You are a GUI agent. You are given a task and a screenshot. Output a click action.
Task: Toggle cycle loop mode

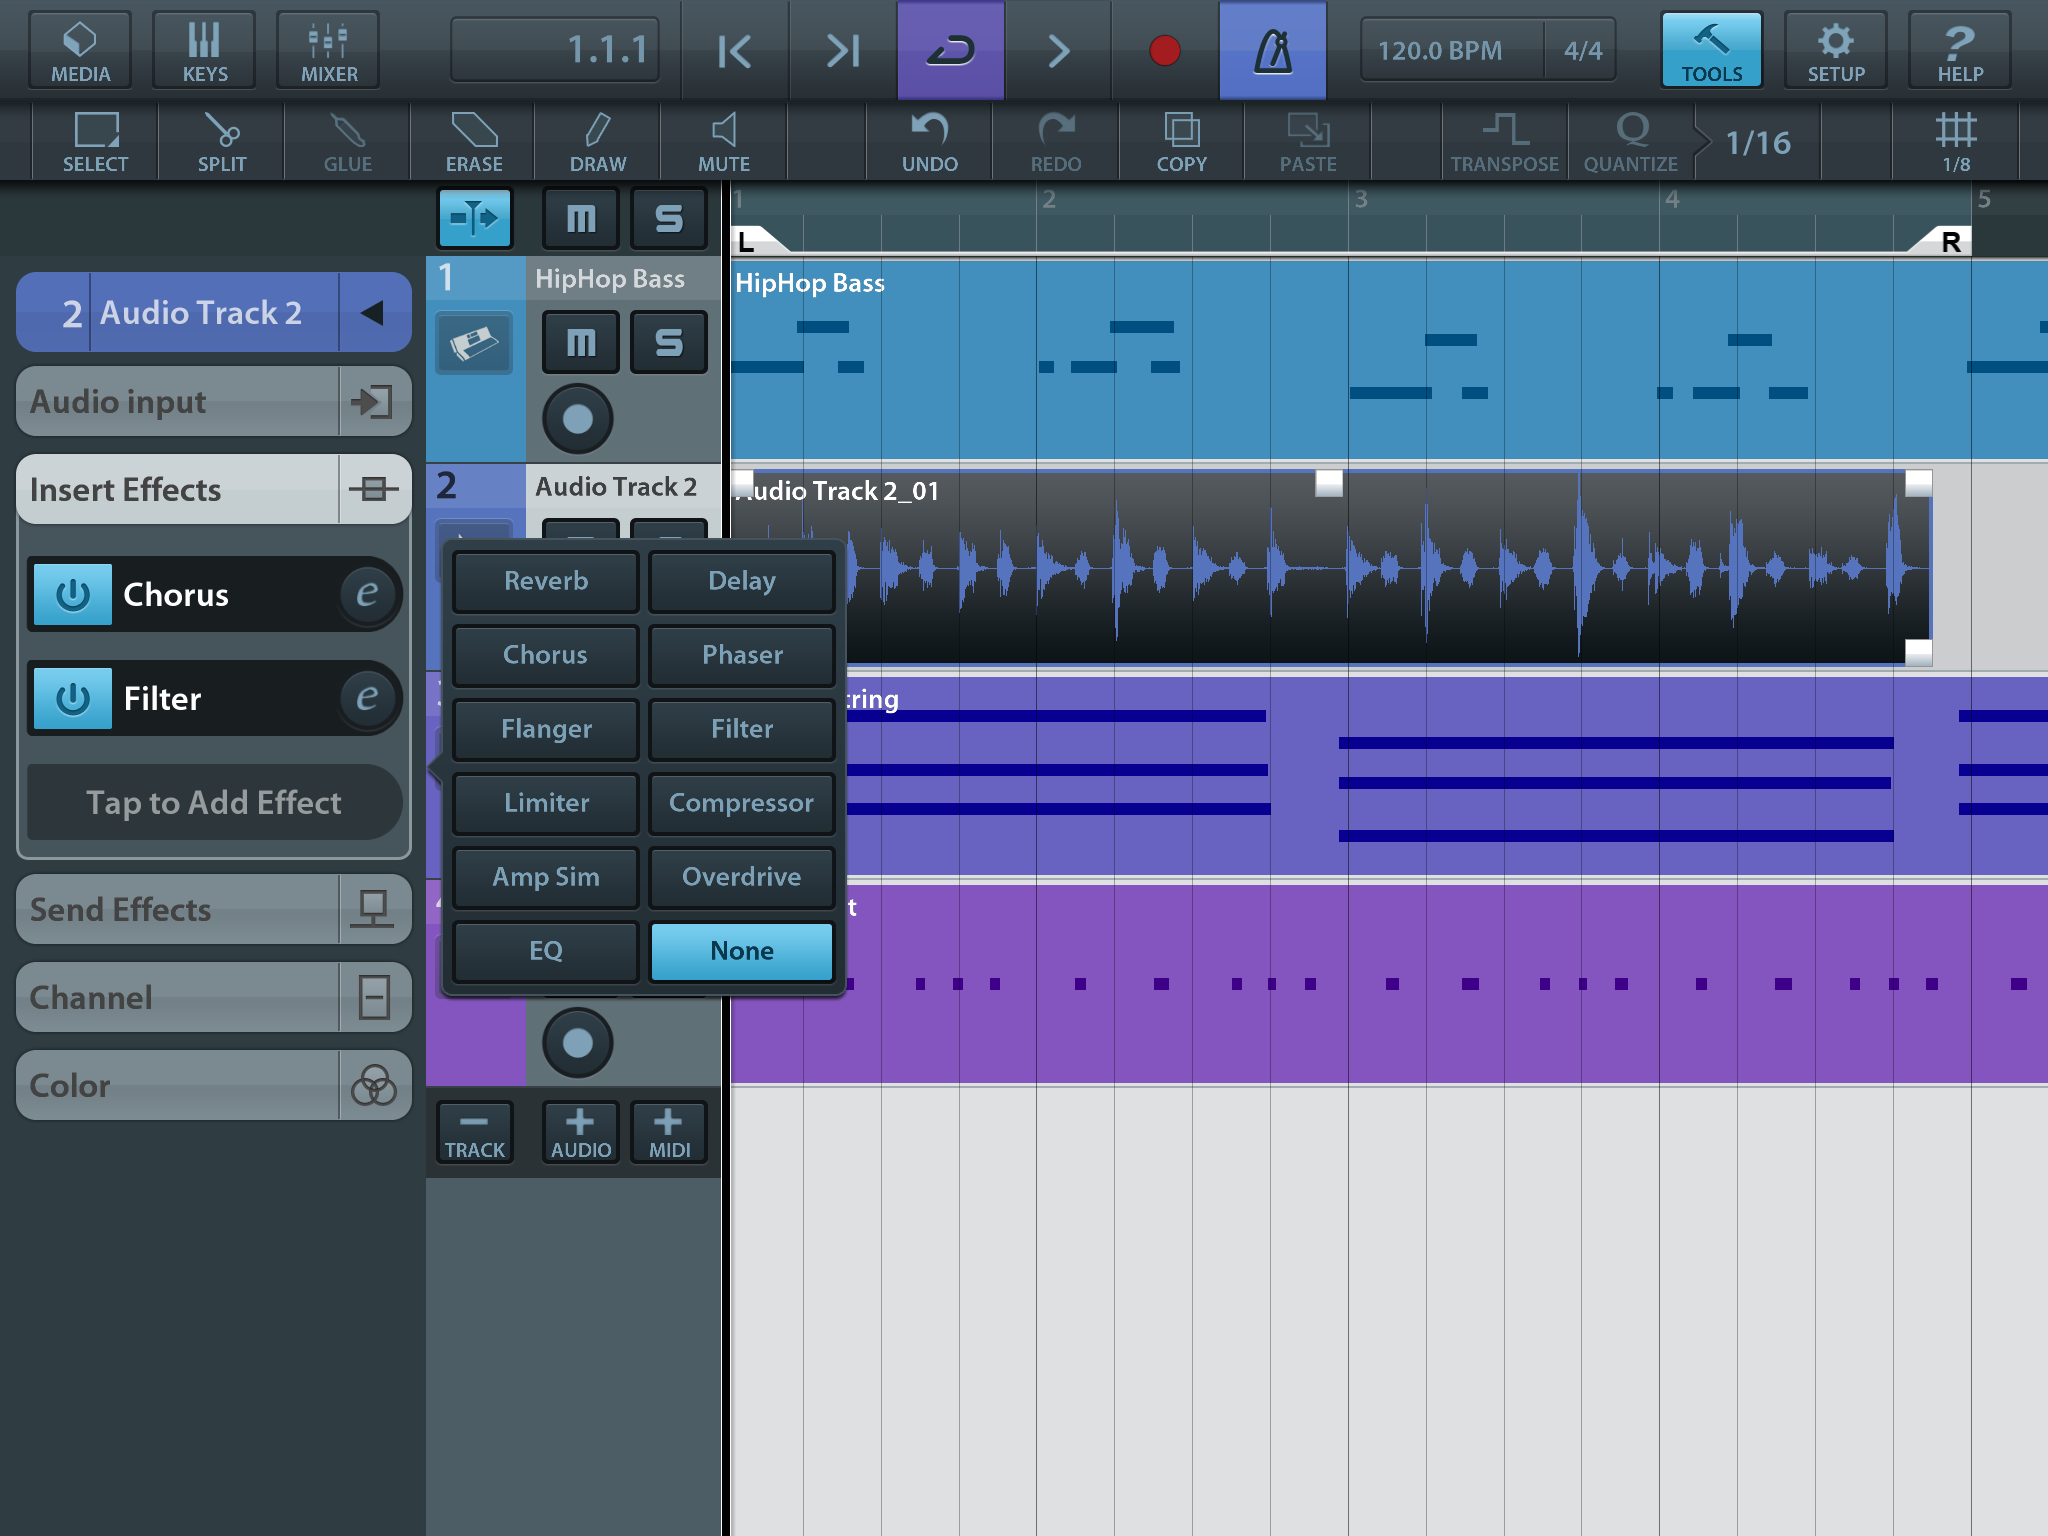951,50
